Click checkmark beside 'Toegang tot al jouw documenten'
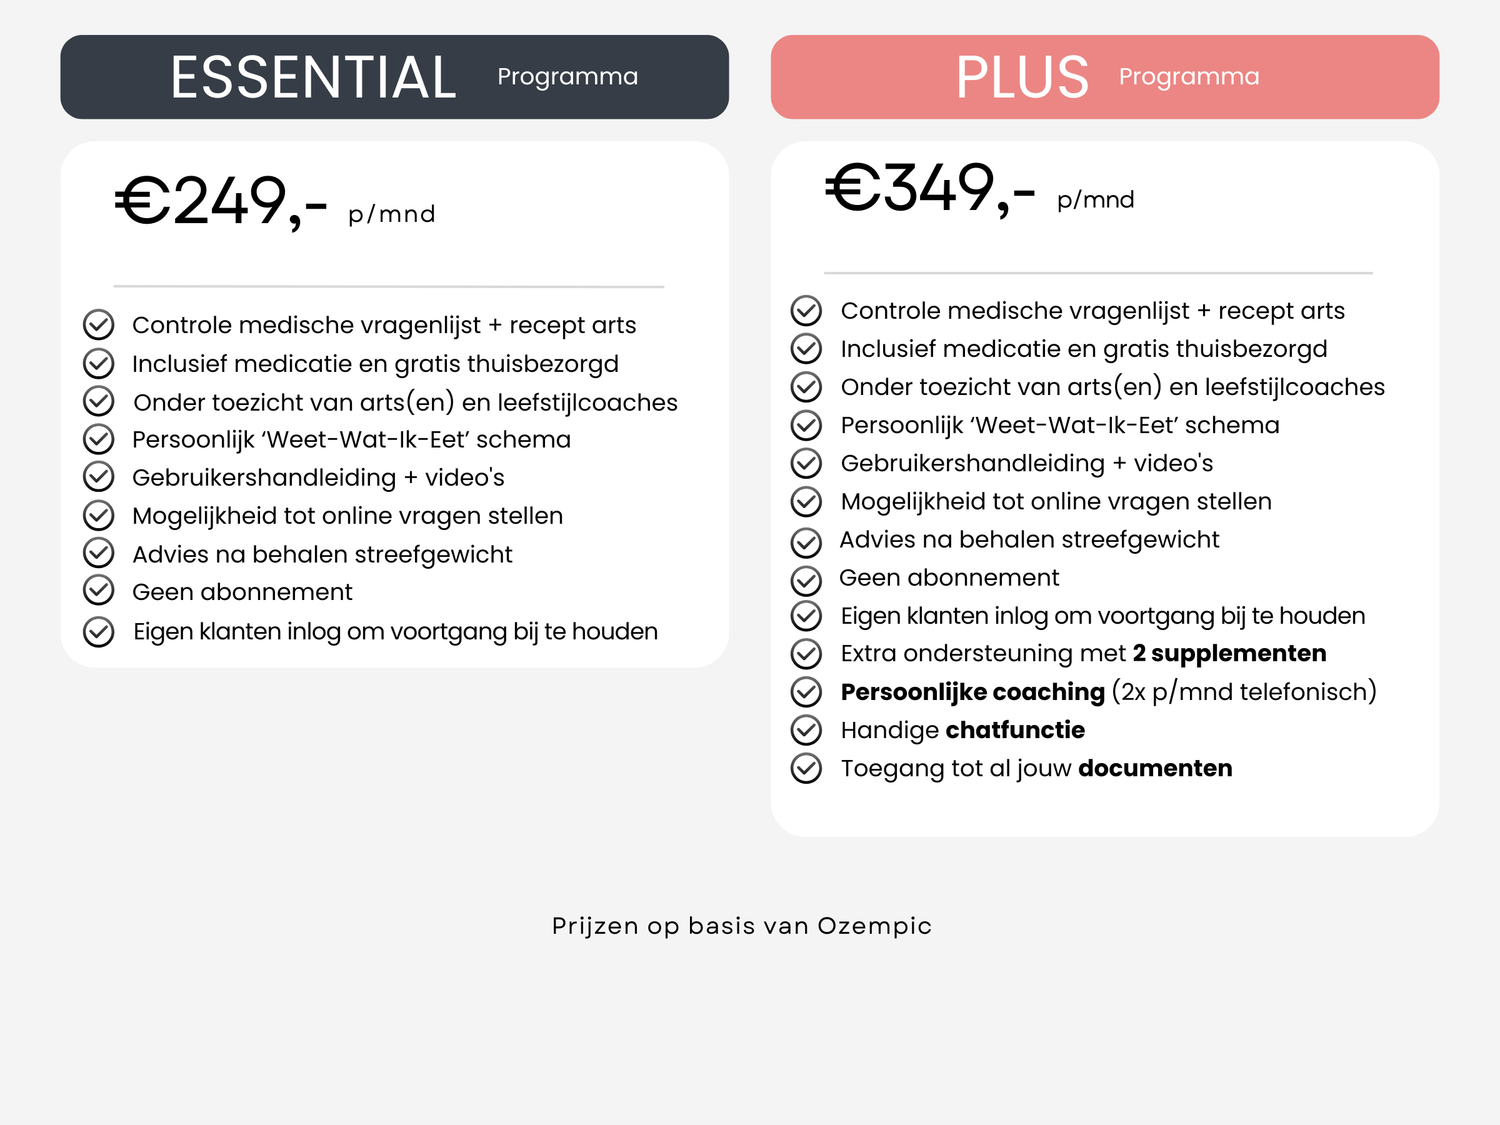 (x=806, y=768)
